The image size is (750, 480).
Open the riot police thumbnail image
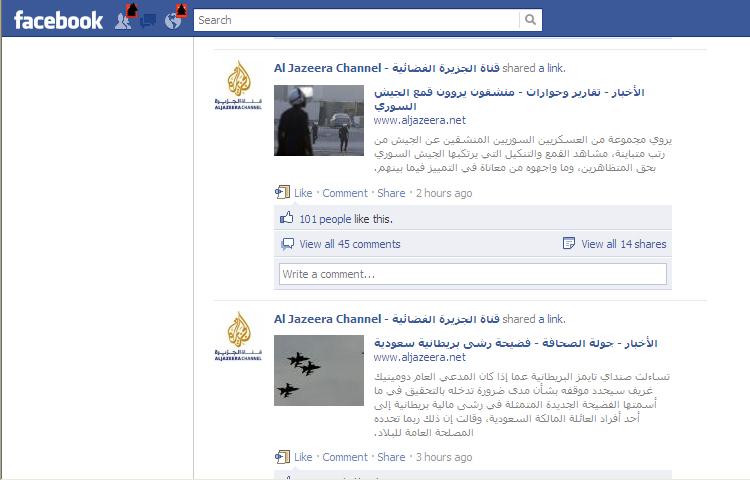click(x=319, y=120)
